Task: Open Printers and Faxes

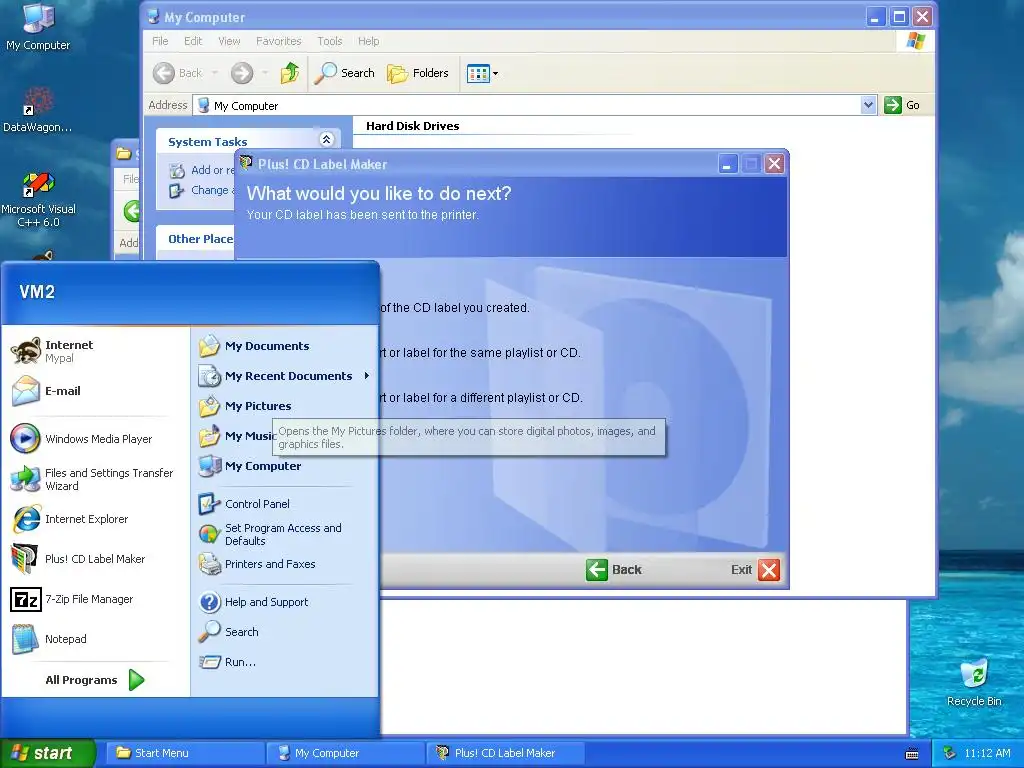Action: pos(284,564)
